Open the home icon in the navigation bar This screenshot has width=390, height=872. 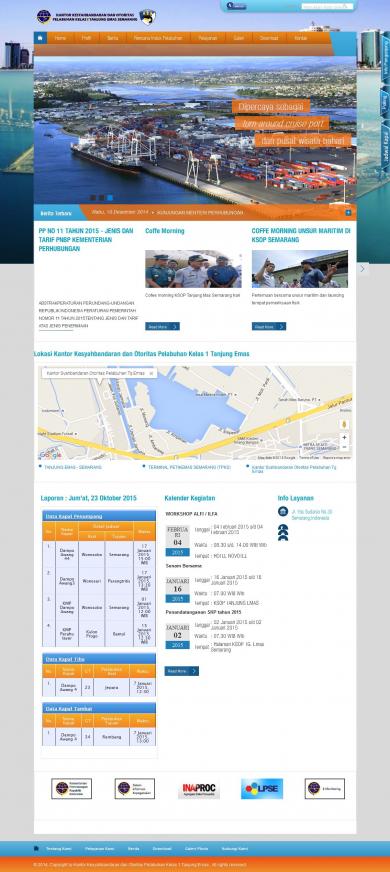pos(40,38)
